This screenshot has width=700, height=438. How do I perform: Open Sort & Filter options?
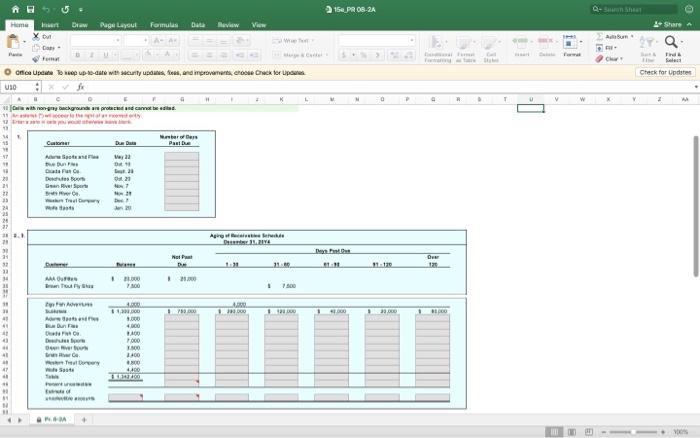coord(648,48)
